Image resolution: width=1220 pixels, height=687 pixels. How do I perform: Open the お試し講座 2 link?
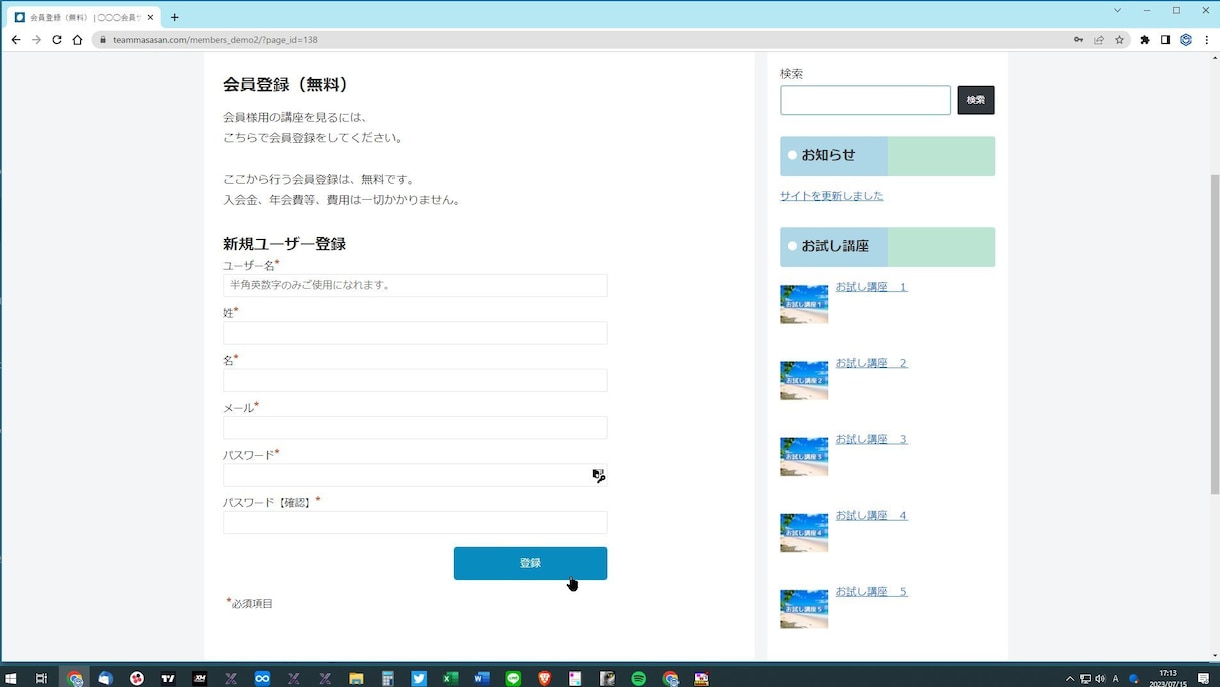(x=871, y=363)
